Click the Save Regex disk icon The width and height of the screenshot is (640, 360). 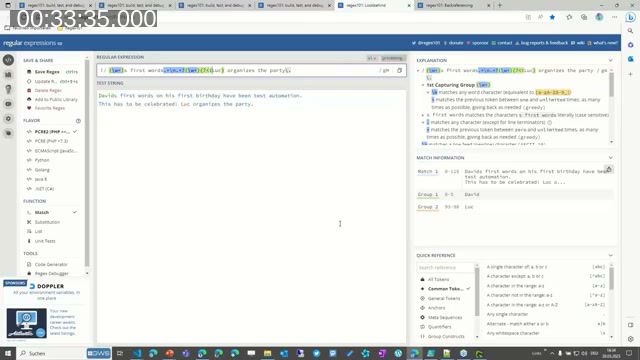29,72
